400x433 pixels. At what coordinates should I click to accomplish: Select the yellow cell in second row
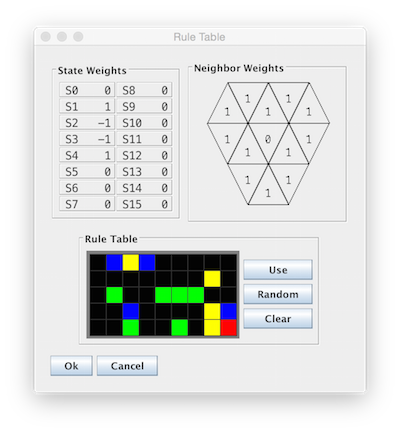(212, 278)
